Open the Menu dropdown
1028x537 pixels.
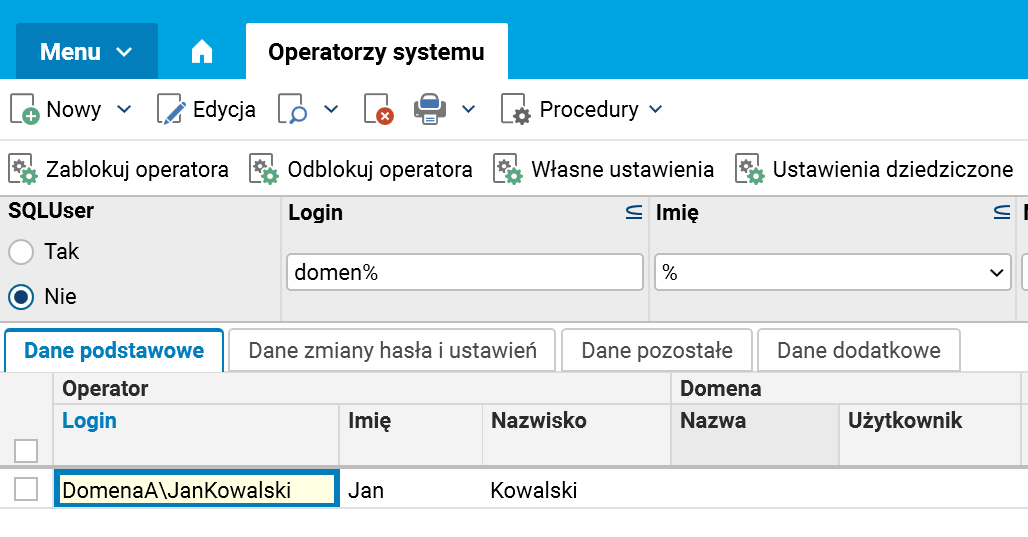coord(86,52)
